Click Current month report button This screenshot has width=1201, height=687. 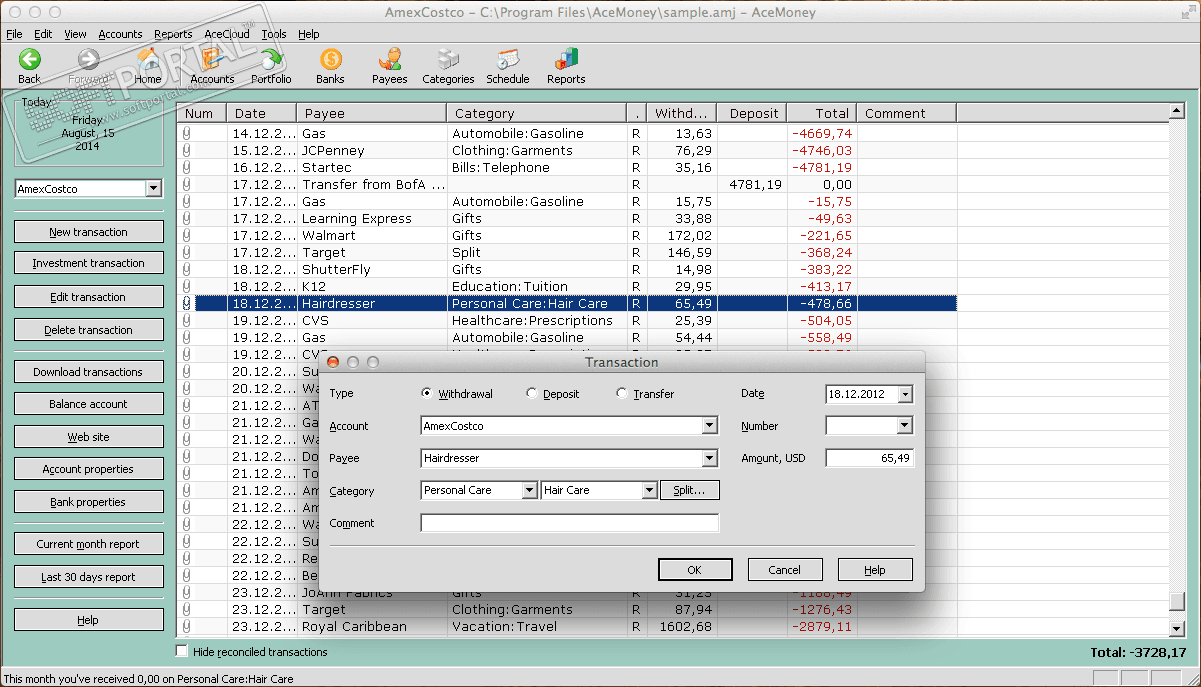pos(89,544)
